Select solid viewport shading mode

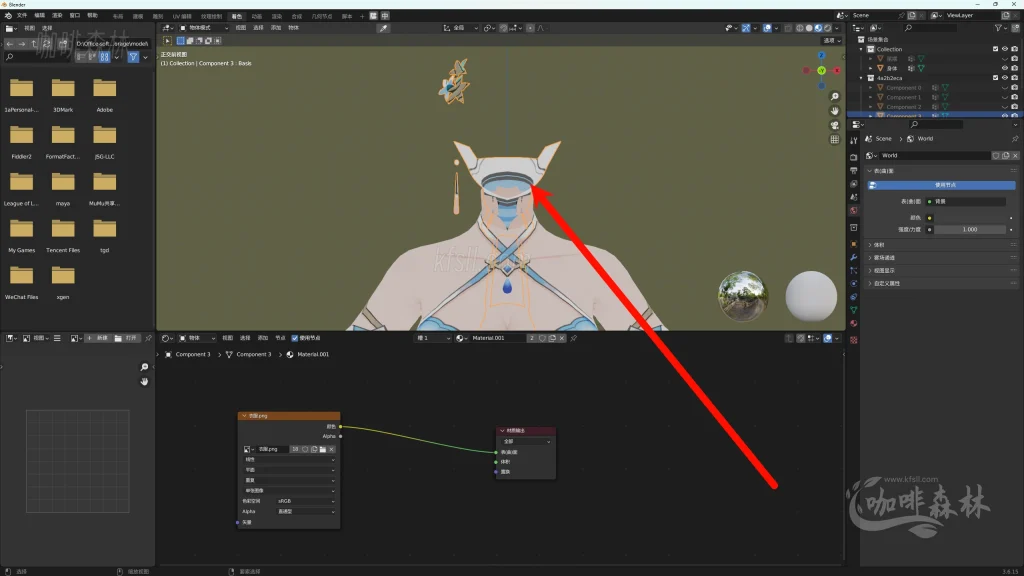point(809,28)
